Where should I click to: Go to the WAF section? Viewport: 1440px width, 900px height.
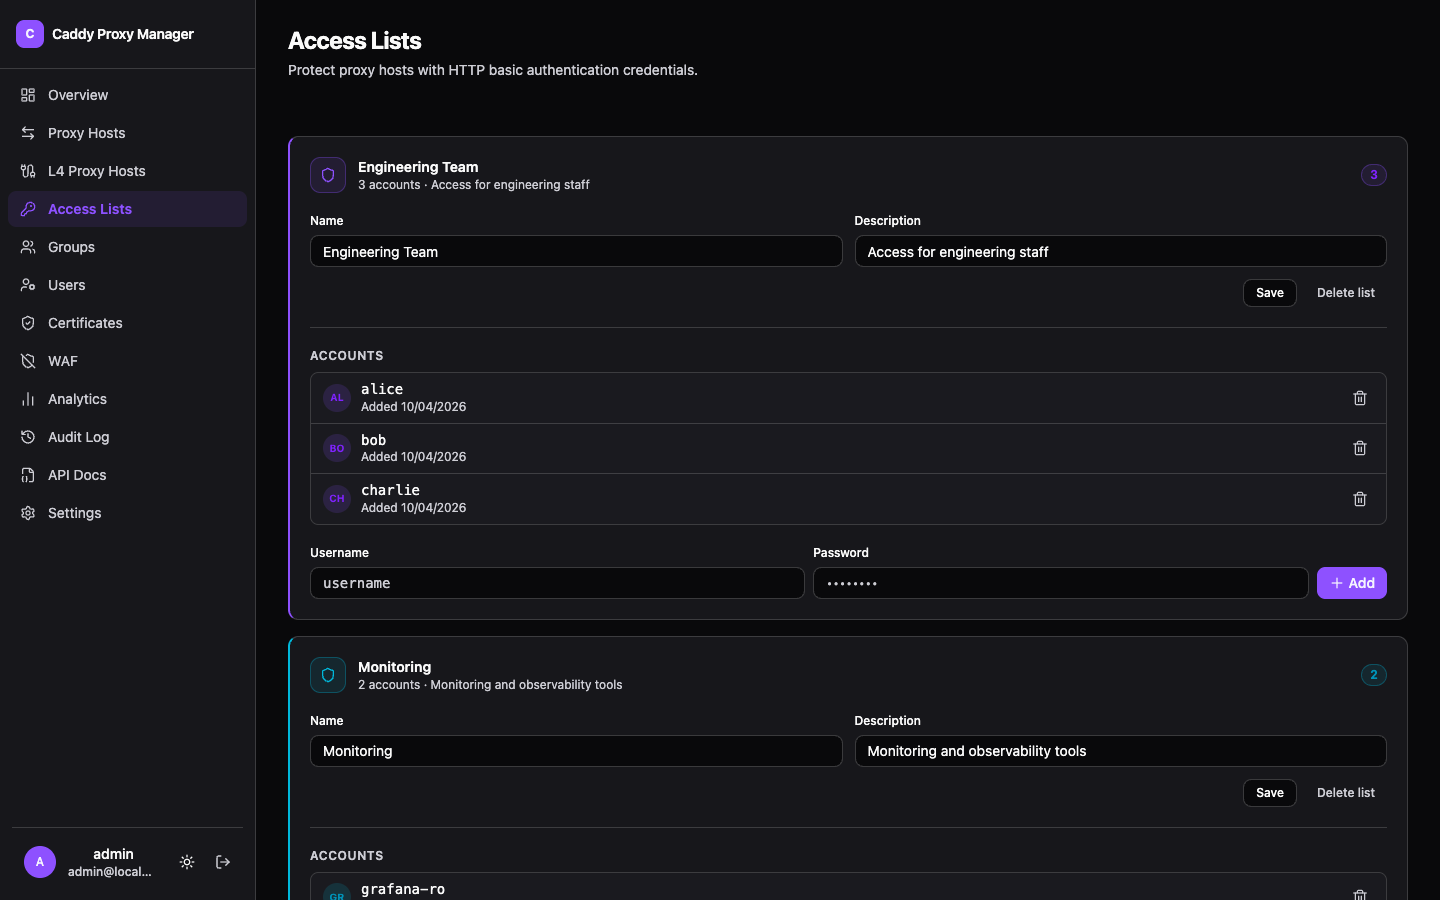pos(62,361)
